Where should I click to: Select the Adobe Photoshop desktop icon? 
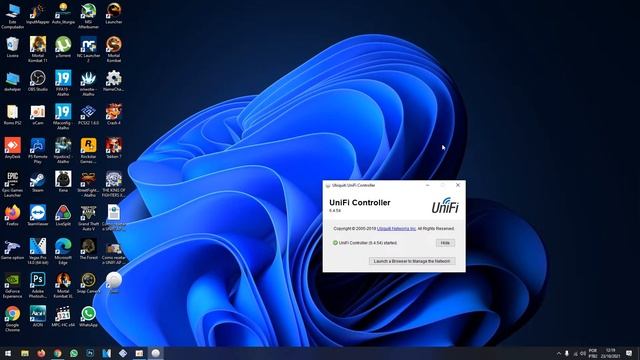[38, 285]
